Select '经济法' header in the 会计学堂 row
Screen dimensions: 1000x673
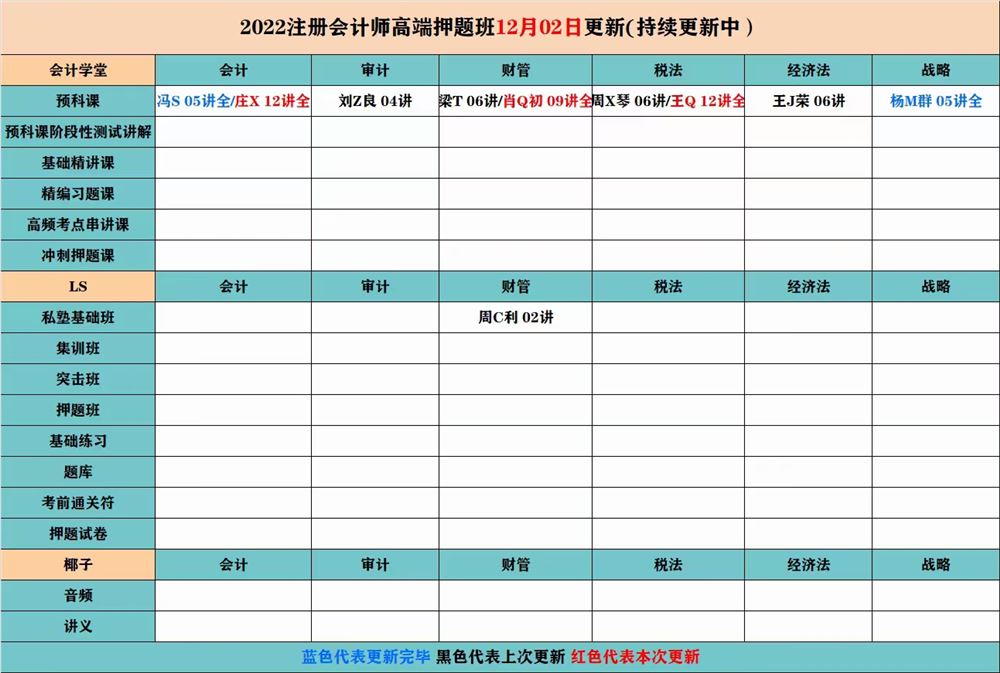tap(808, 70)
